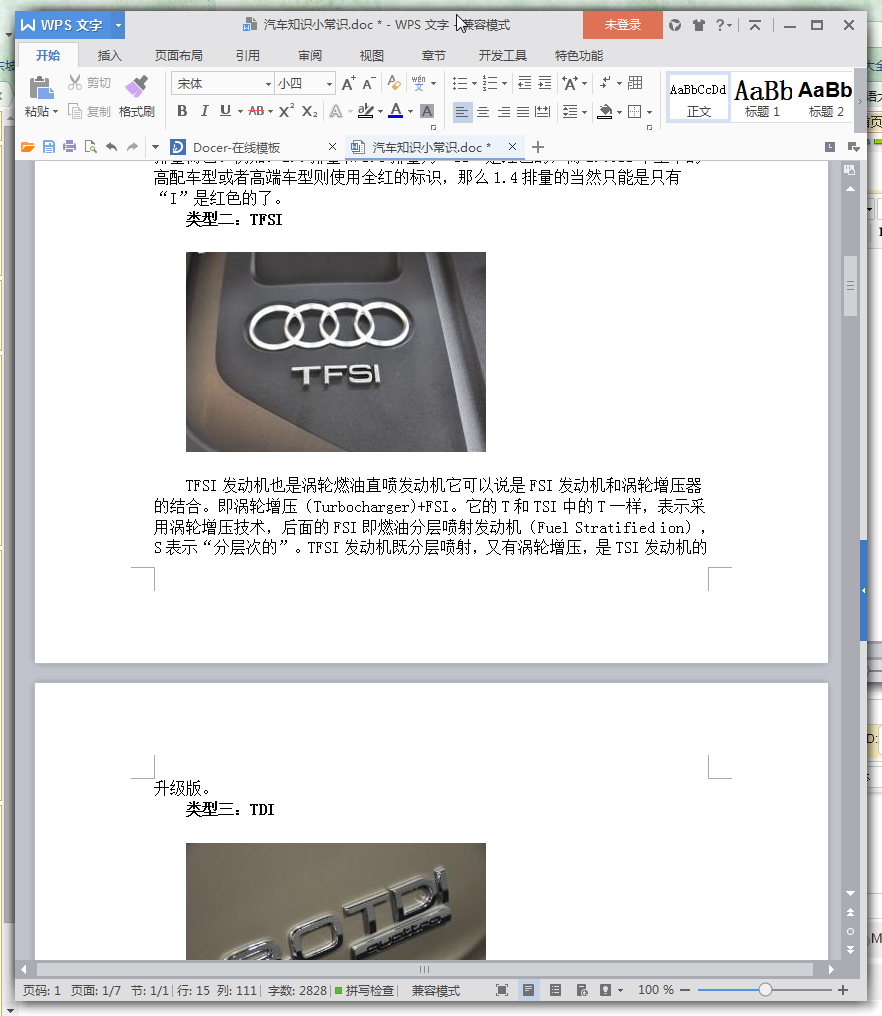Click the zoom slider handle

click(765, 989)
